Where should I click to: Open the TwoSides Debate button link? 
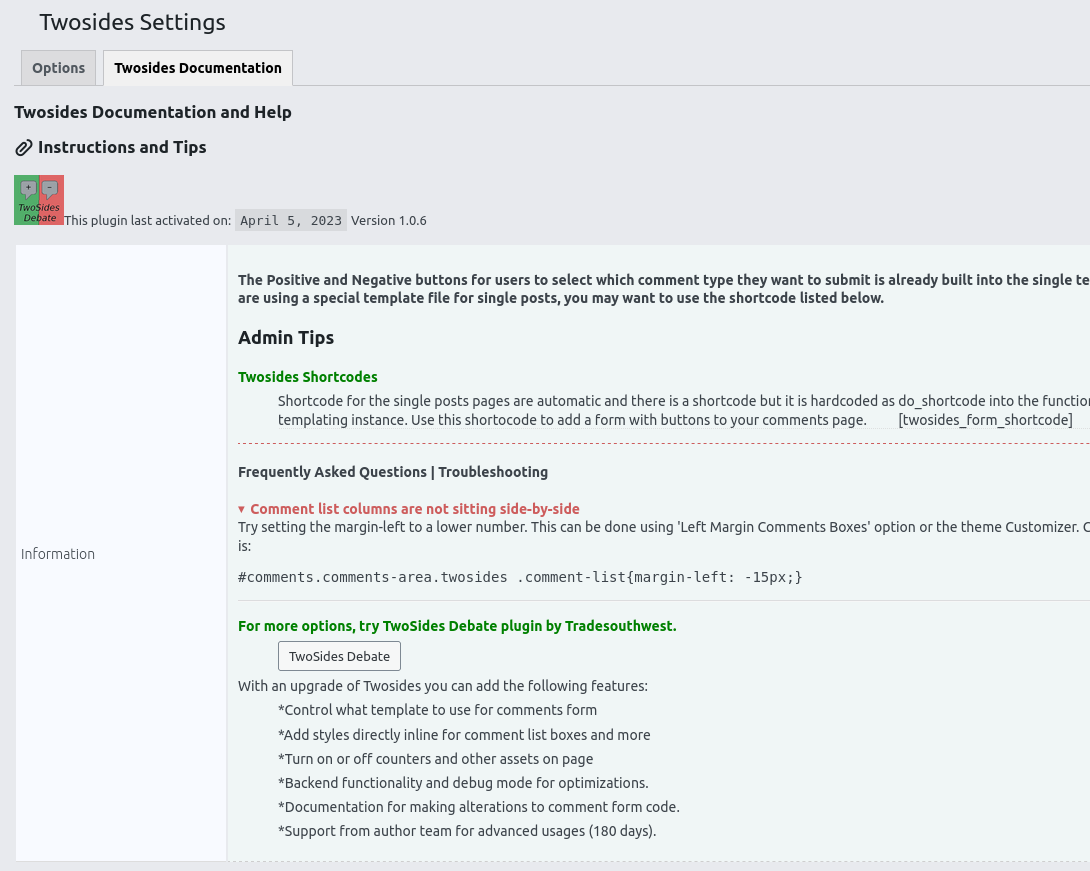339,656
